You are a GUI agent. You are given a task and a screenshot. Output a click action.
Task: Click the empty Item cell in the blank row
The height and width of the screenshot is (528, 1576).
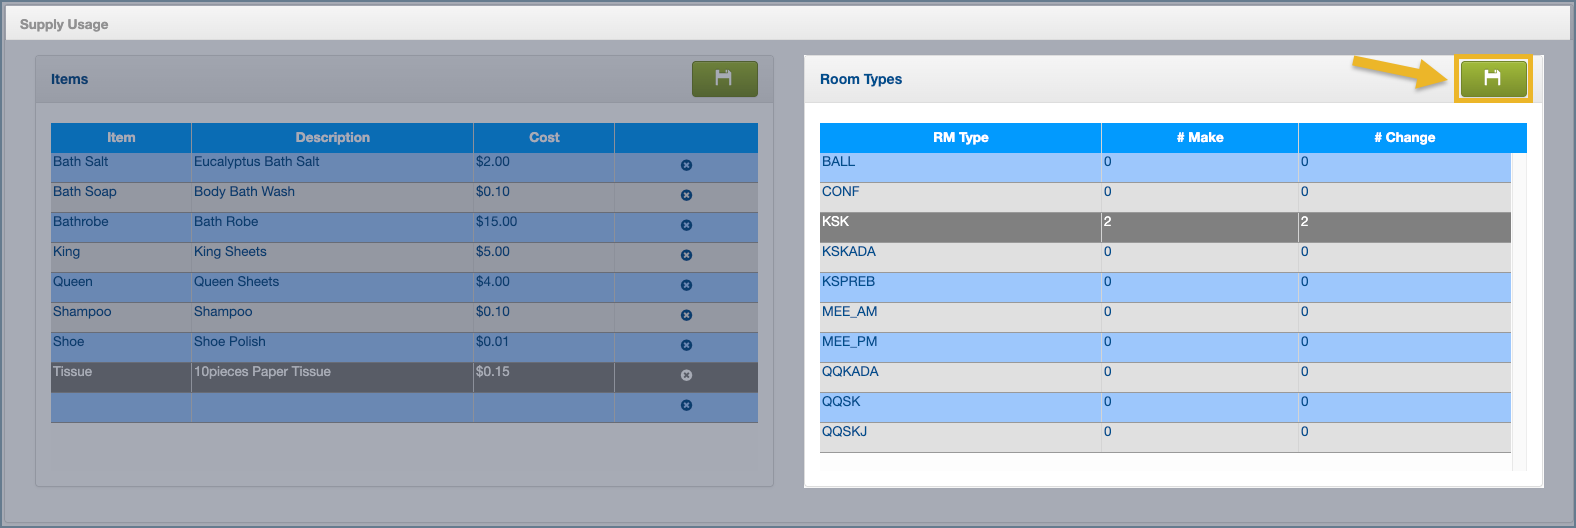pyautogui.click(x=120, y=407)
